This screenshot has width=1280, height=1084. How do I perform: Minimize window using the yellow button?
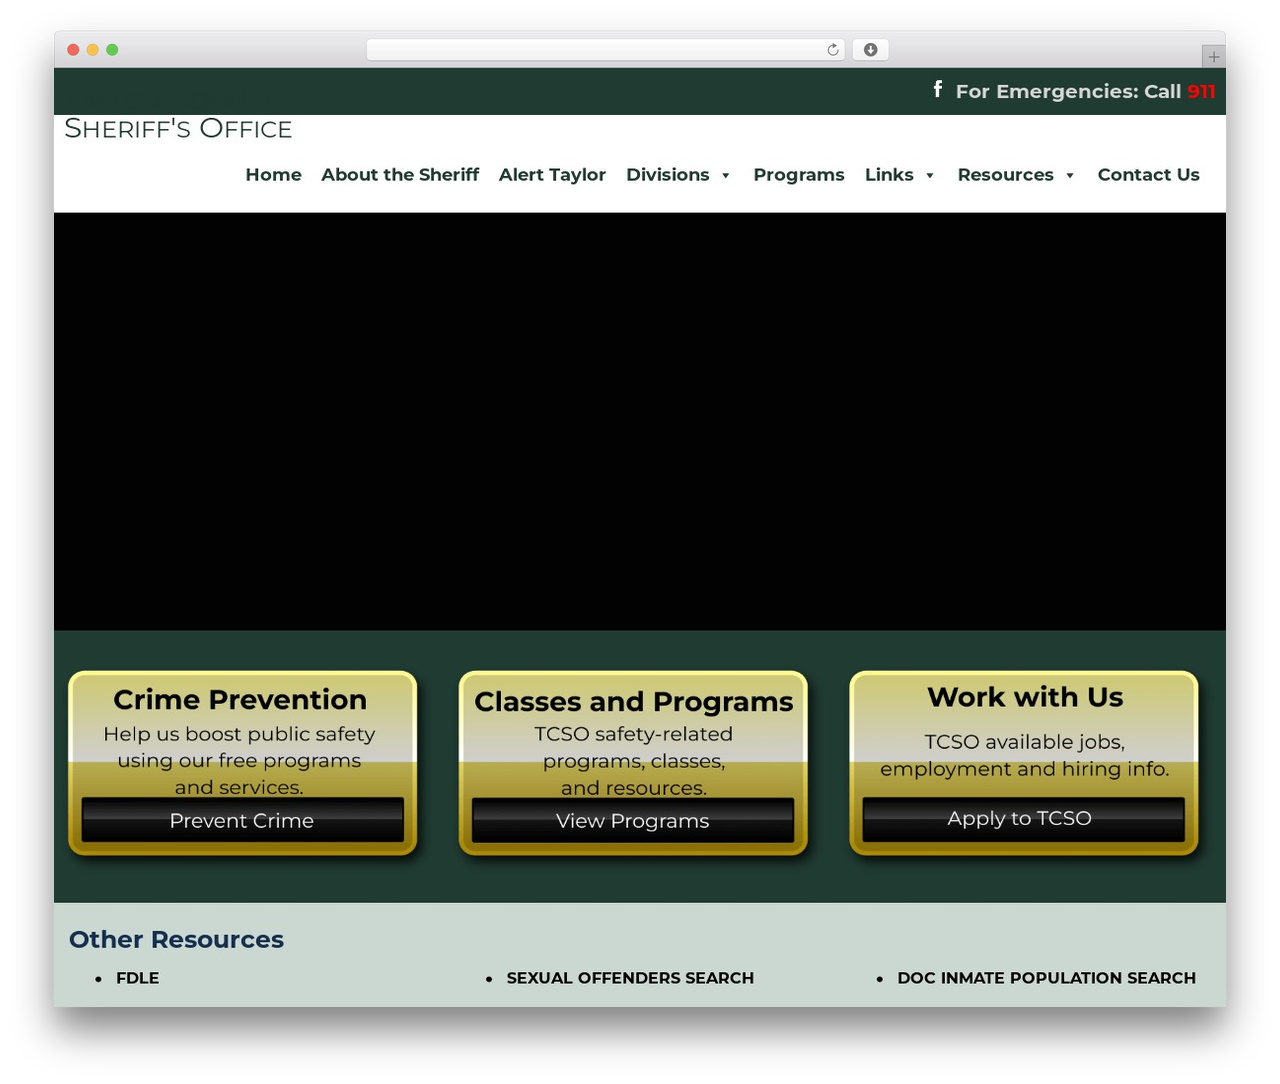click(x=92, y=50)
